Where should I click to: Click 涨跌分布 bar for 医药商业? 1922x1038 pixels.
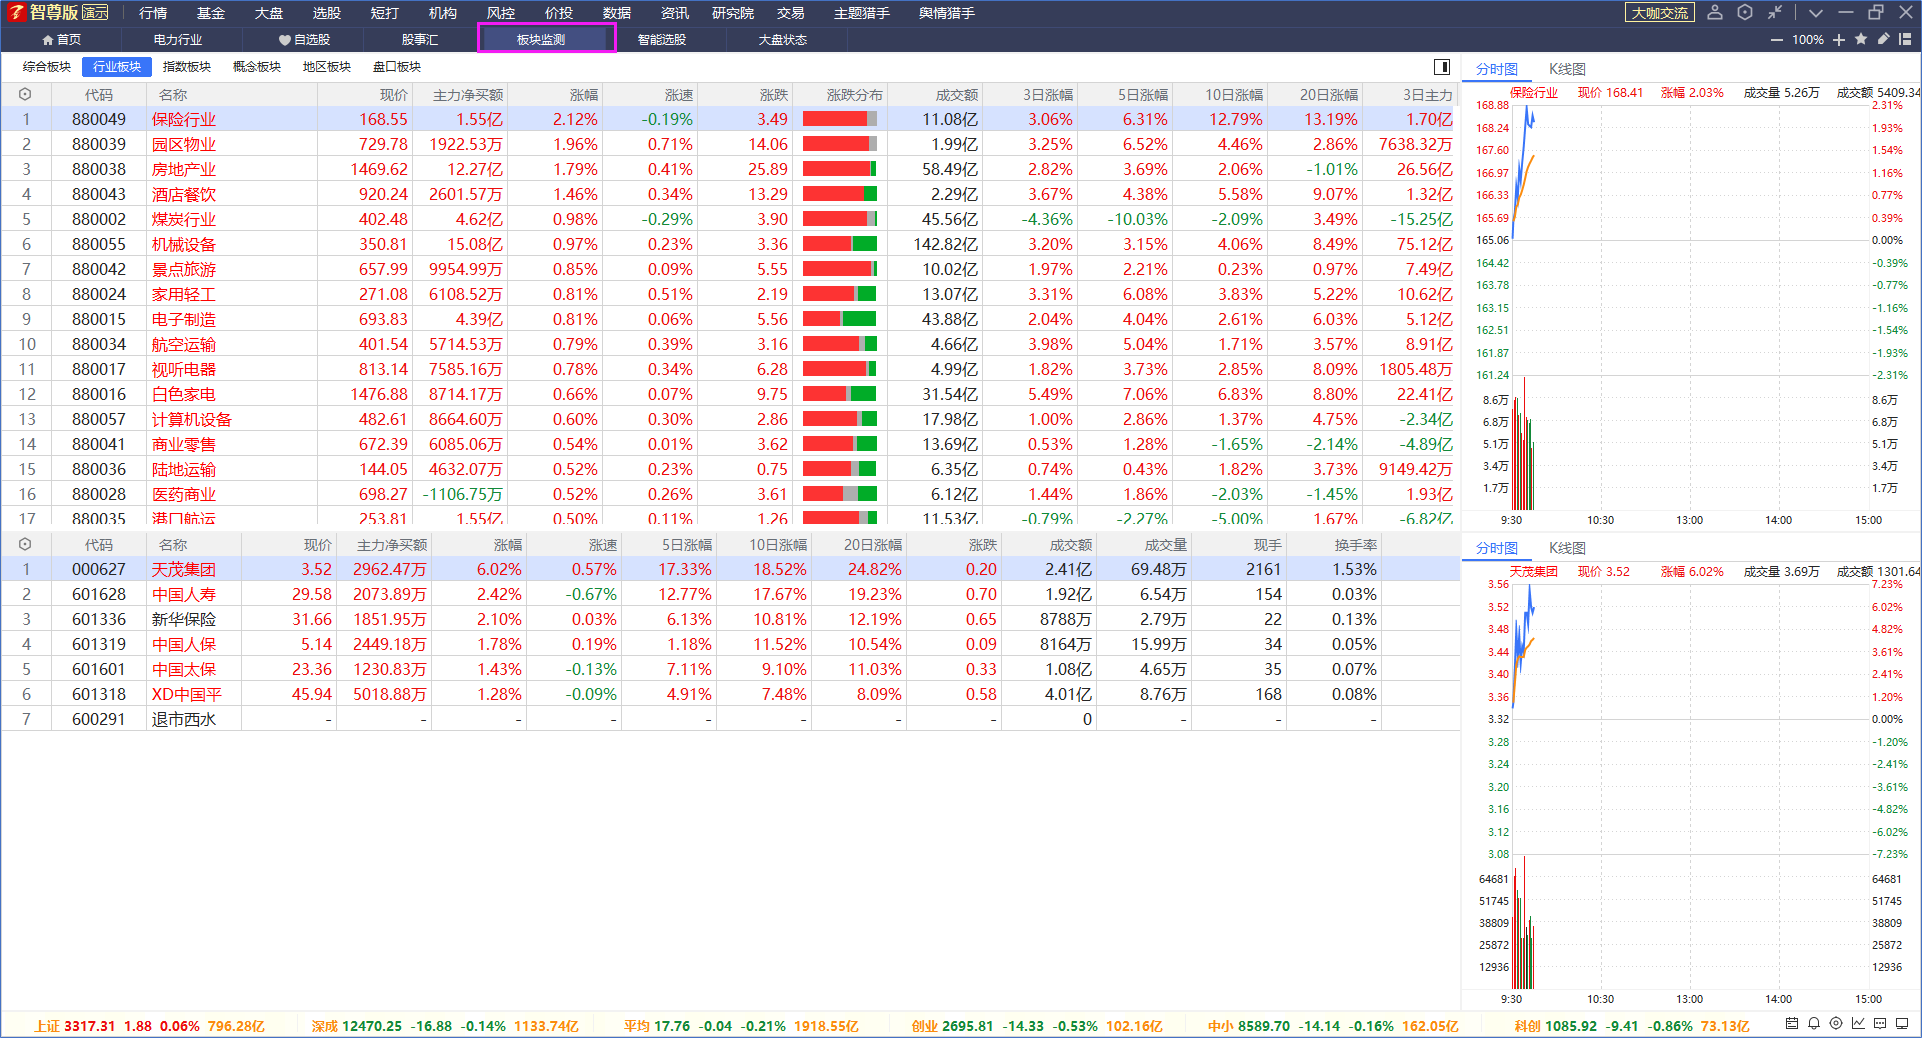pos(840,494)
